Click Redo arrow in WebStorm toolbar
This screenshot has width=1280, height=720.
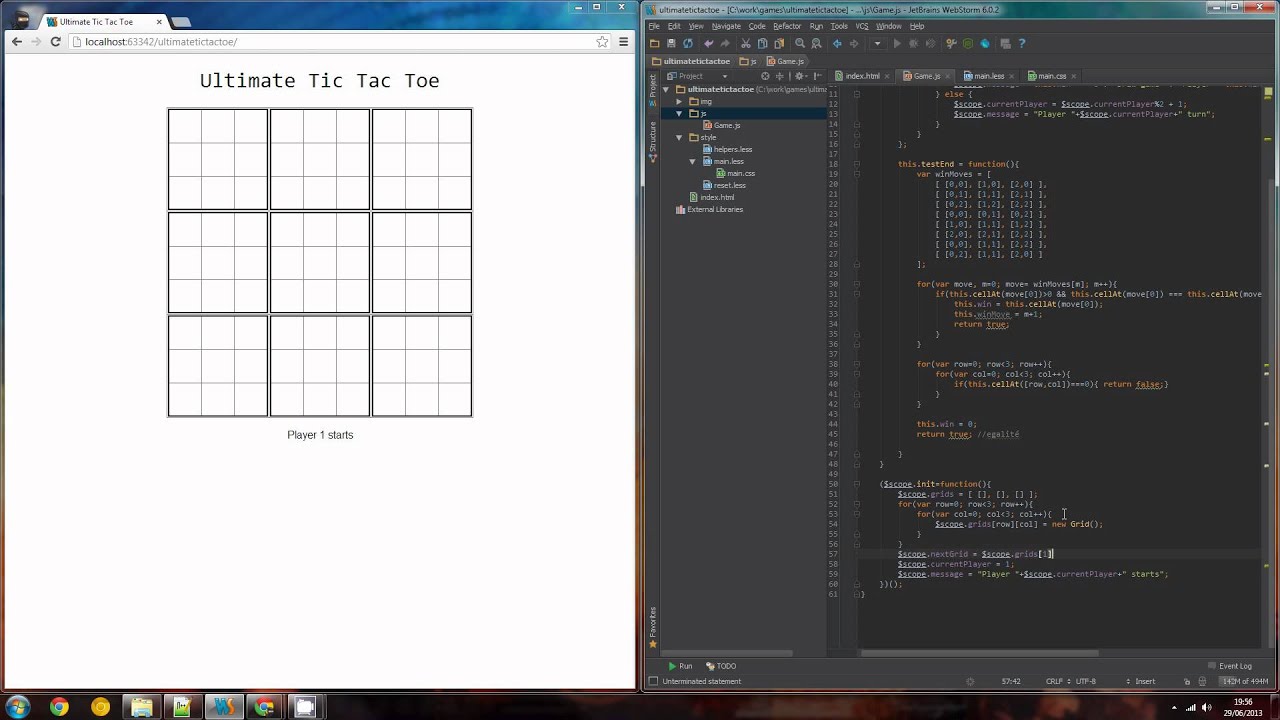point(726,43)
